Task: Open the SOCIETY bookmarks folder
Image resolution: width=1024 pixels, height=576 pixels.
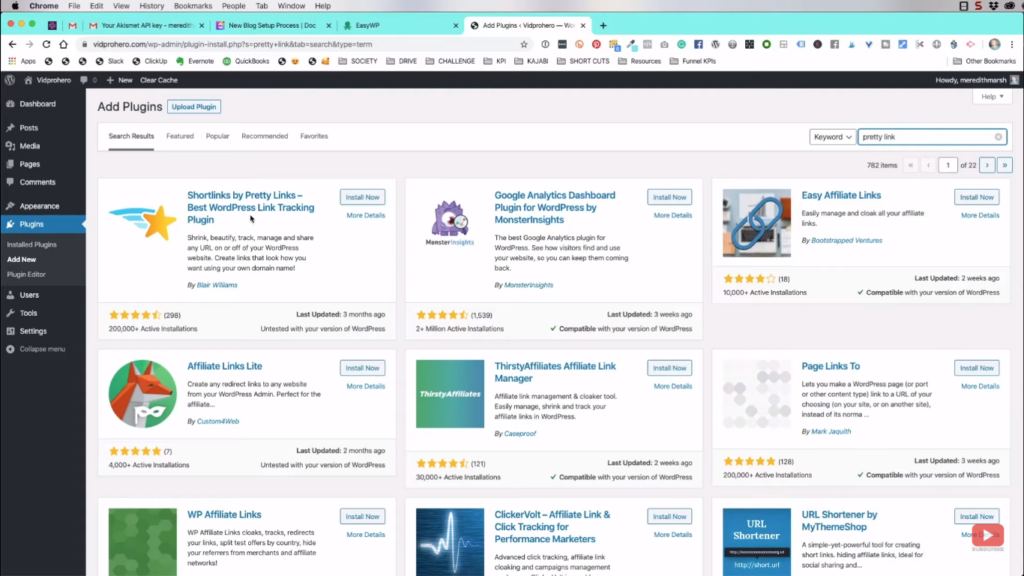Action: coord(358,61)
